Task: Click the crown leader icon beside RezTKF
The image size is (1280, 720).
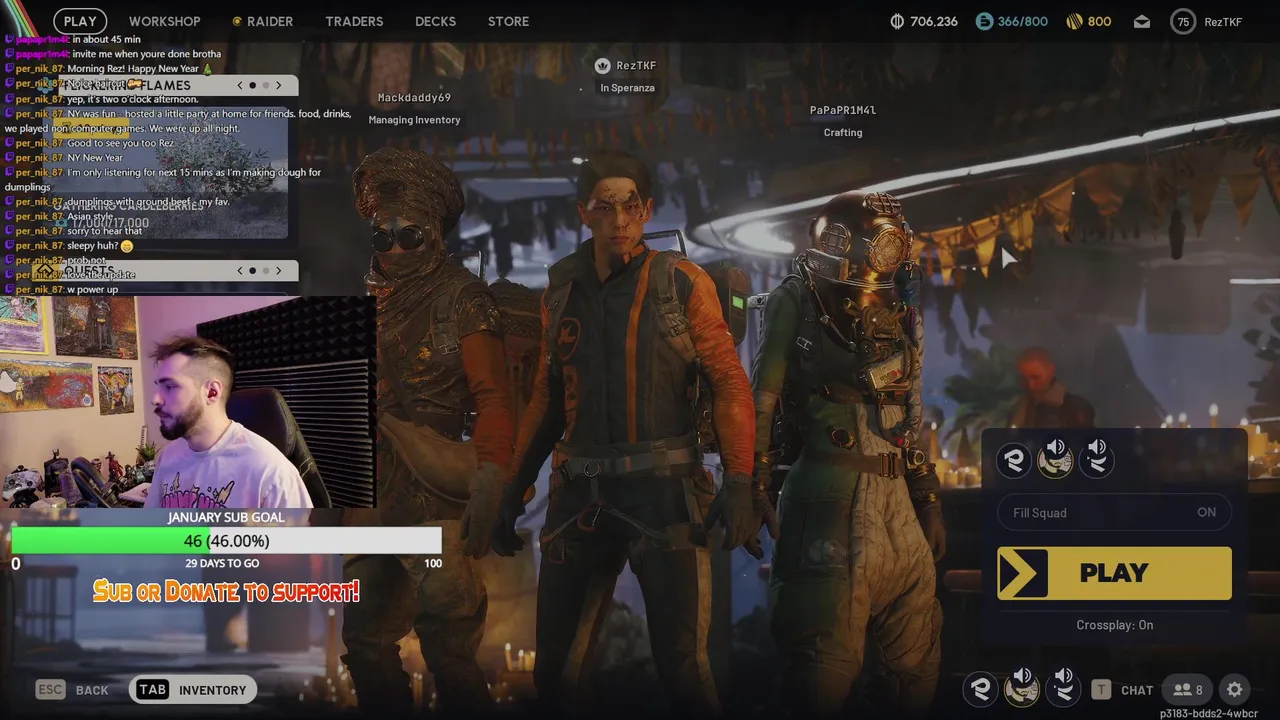Action: 602,66
